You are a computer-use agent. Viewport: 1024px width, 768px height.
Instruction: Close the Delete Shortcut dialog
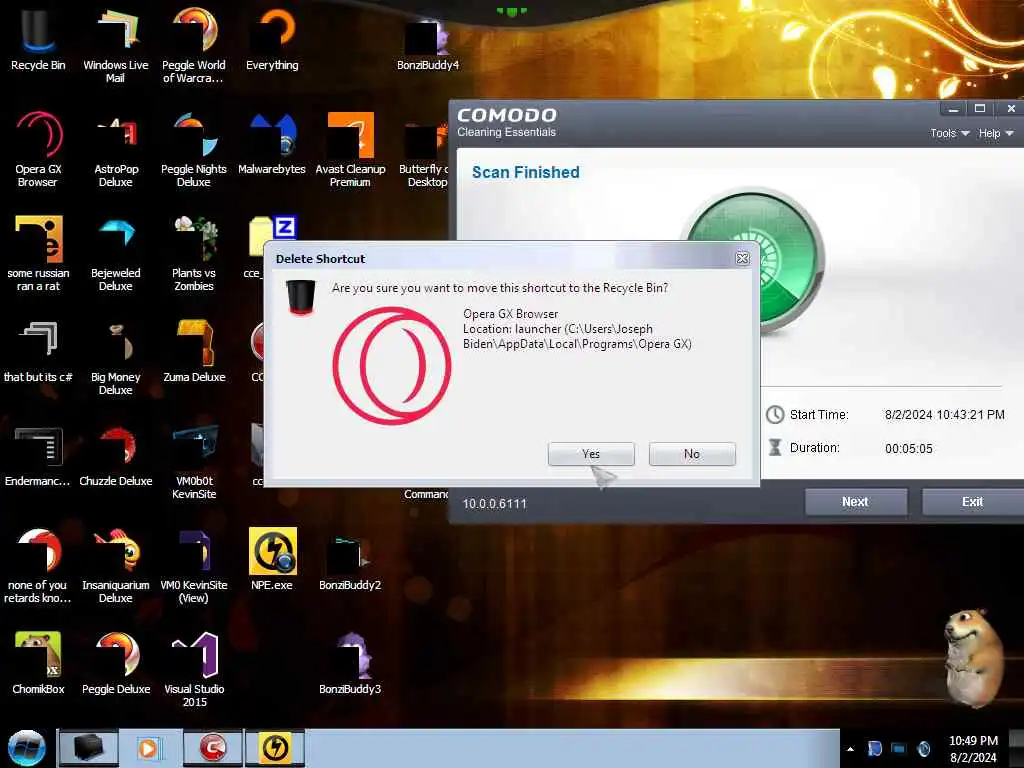(x=742, y=259)
